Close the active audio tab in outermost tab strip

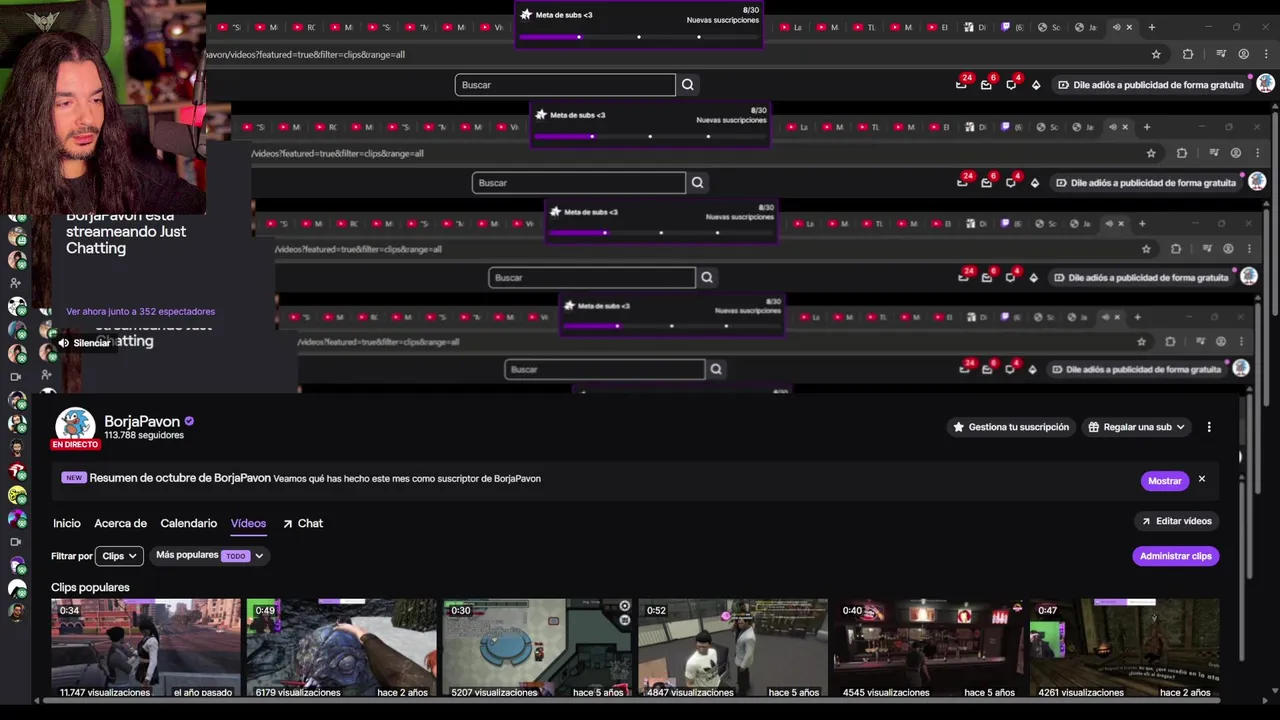(1130, 27)
